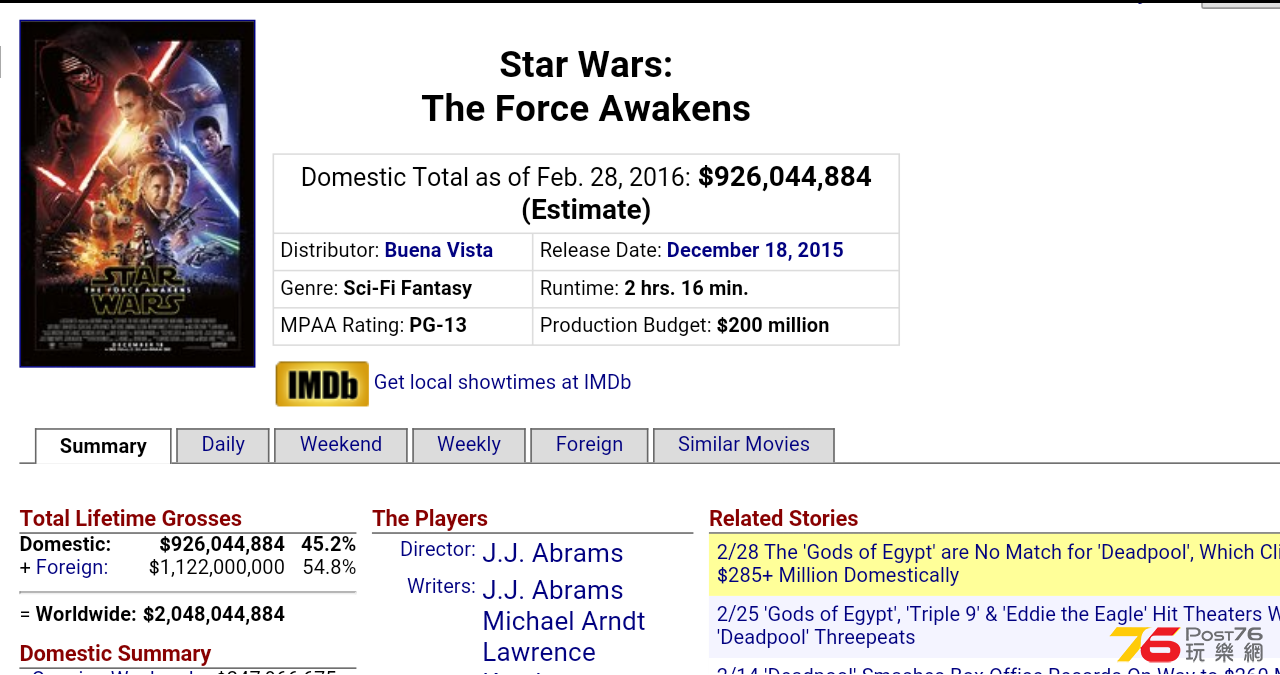
Task: Switch to the Foreign tab
Action: coord(589,445)
